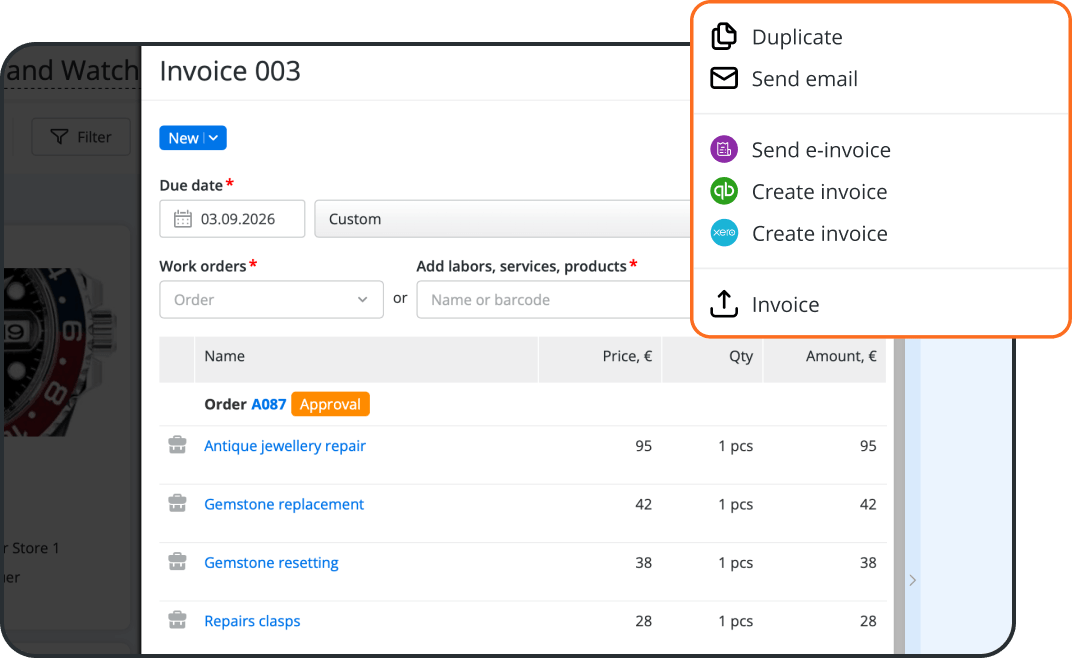
Task: Open Repairs clasps link
Action: point(252,621)
